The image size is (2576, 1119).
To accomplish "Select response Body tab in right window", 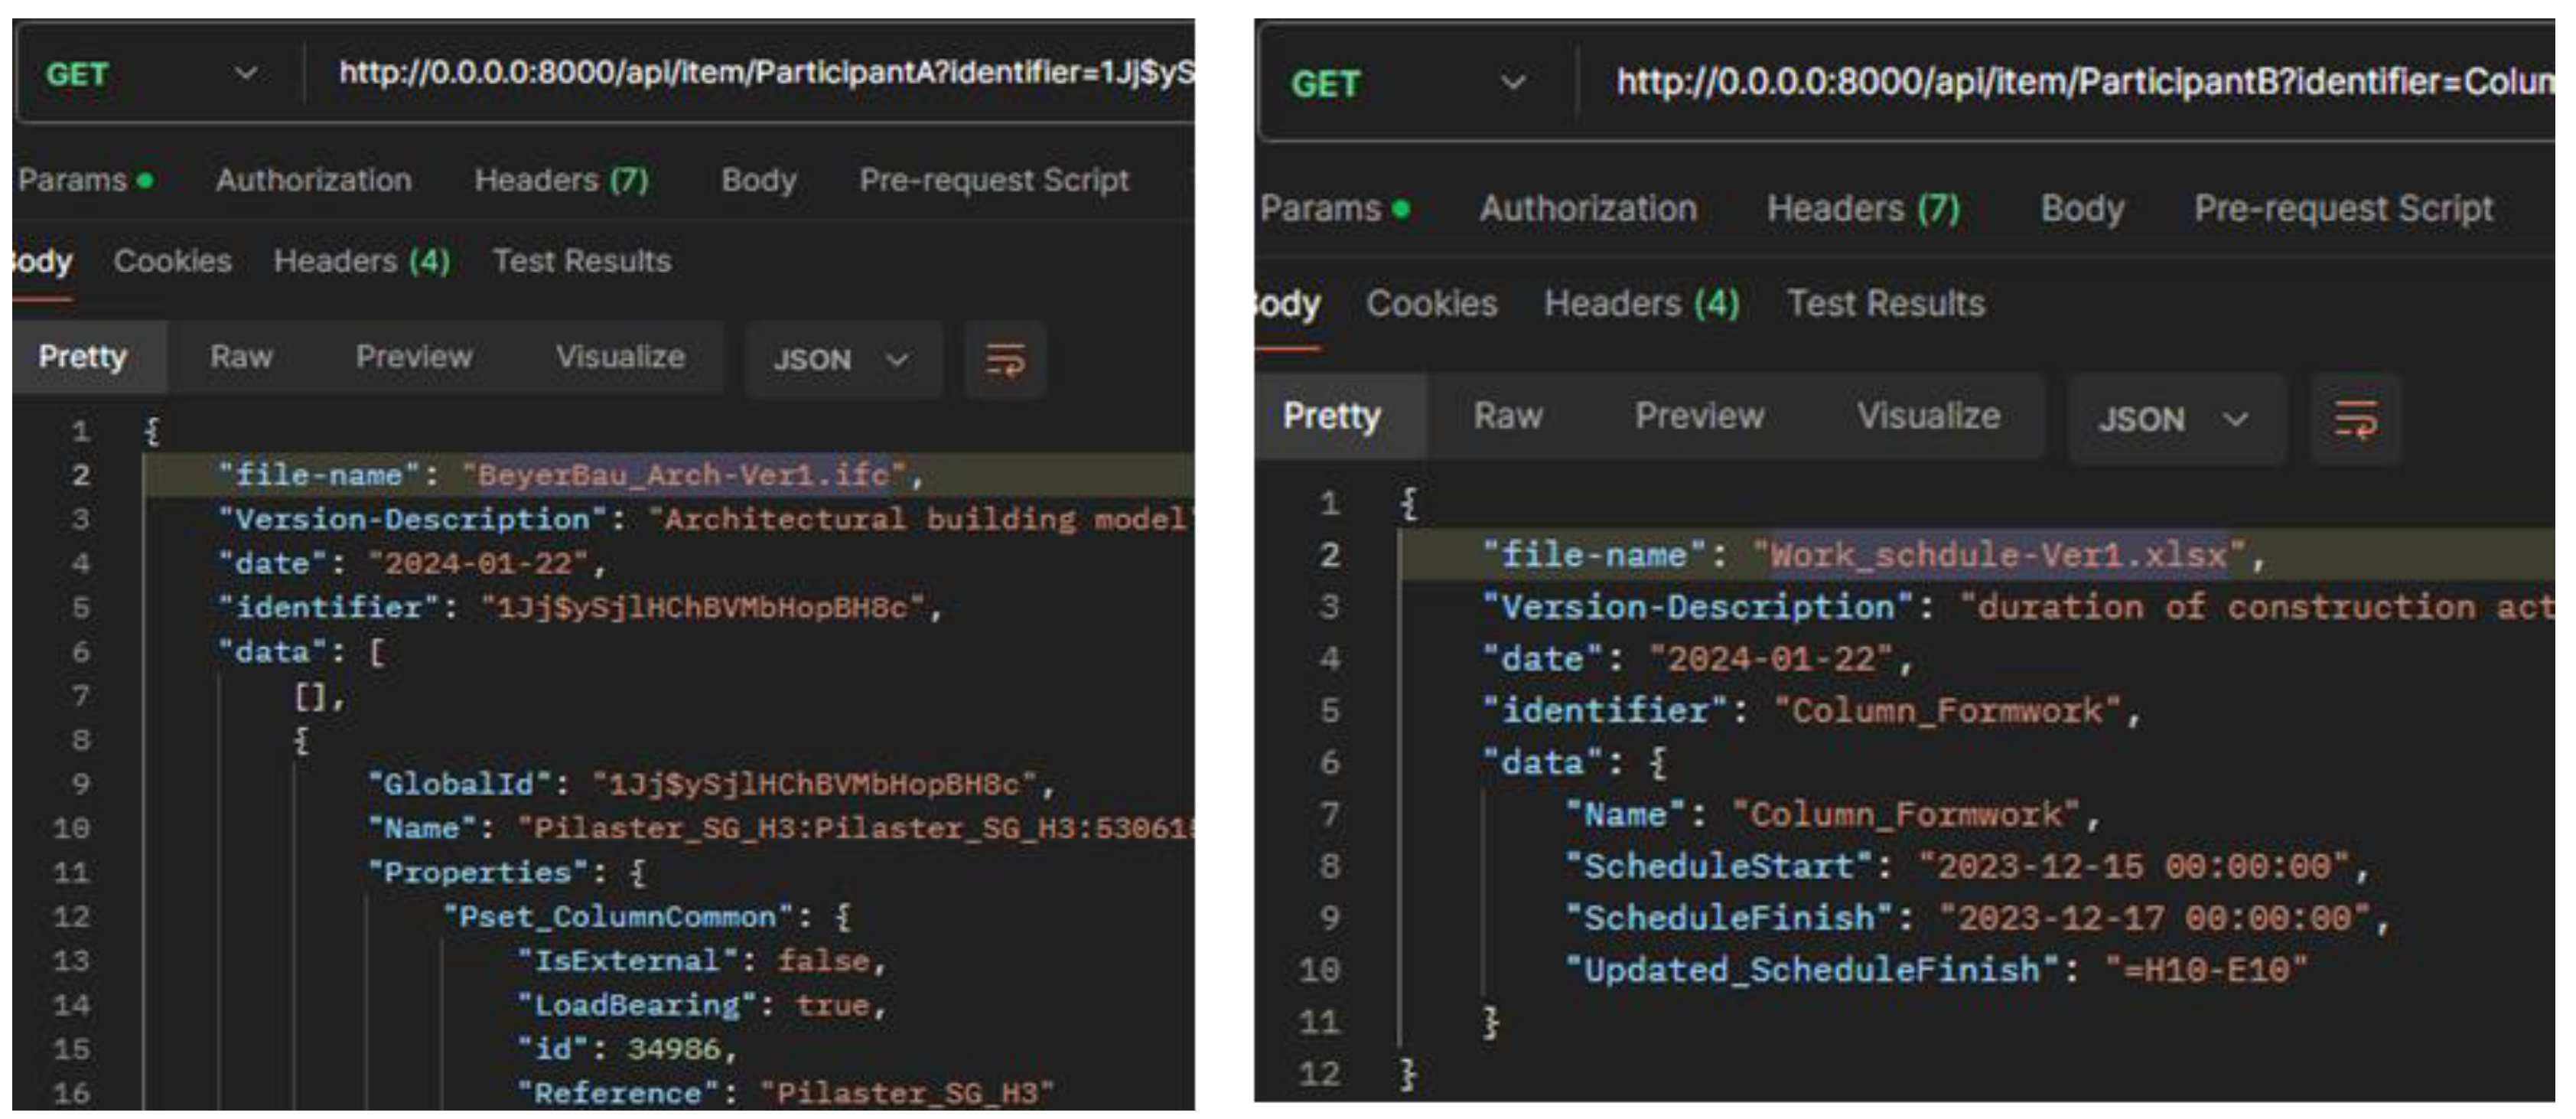I will coord(1288,304).
